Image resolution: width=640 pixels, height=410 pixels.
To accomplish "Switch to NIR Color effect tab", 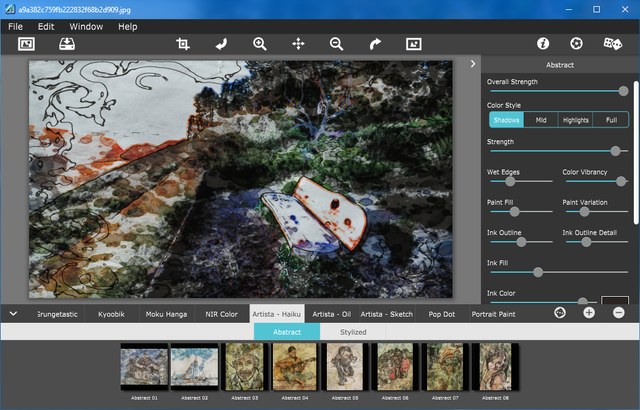I will (x=221, y=314).
